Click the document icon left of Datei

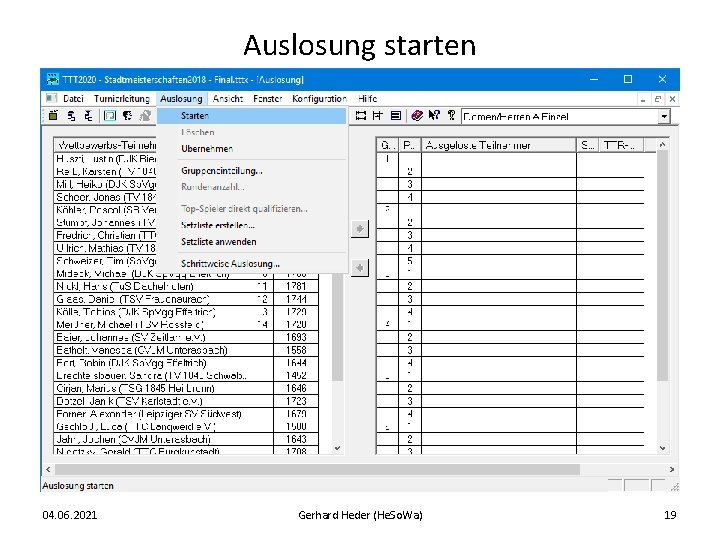pos(51,98)
